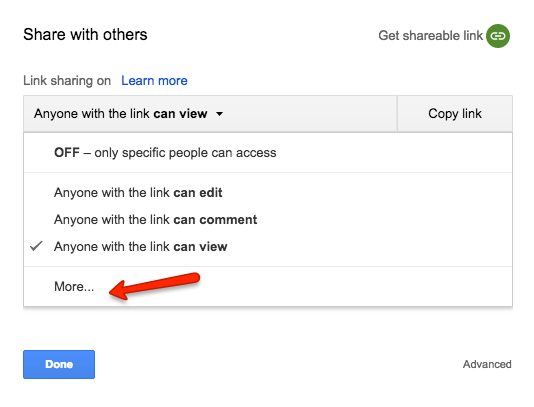This screenshot has height=407, width=534.
Task: Select 'Anyone with the link can edit'
Action: (x=268, y=192)
